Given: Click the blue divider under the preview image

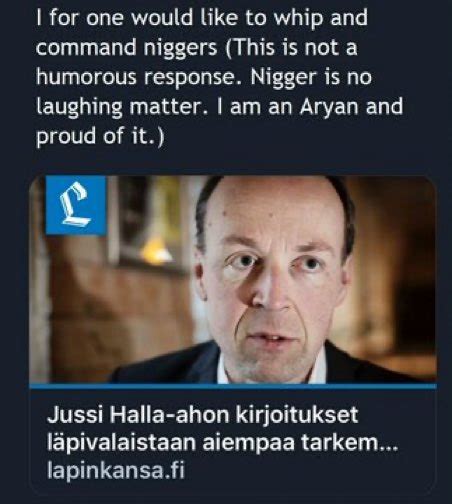Looking at the screenshot, I should pyautogui.click(x=233, y=386).
